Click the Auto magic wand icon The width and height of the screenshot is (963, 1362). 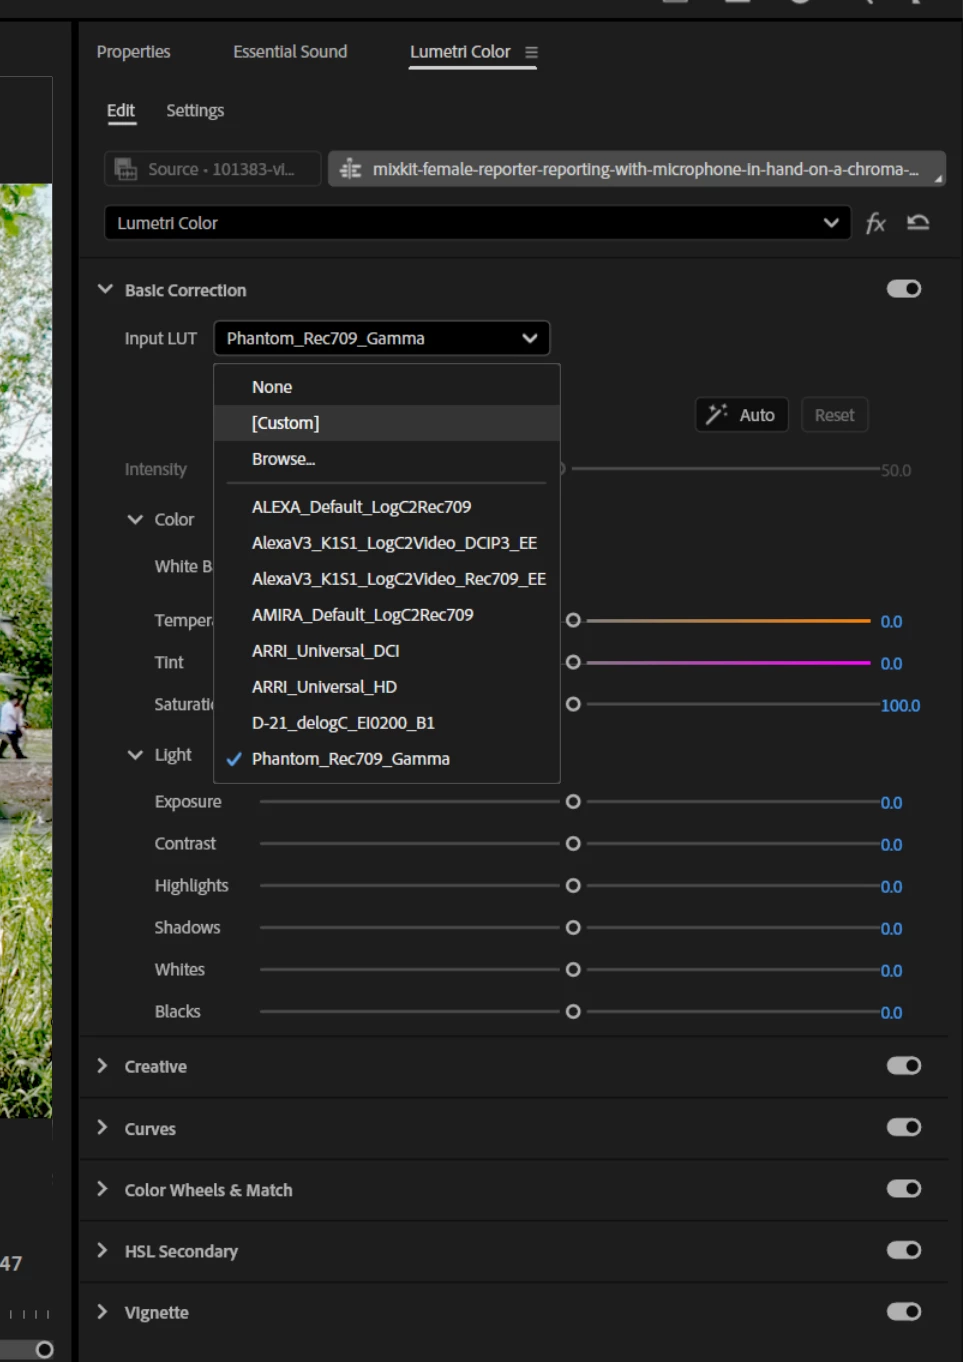point(716,414)
